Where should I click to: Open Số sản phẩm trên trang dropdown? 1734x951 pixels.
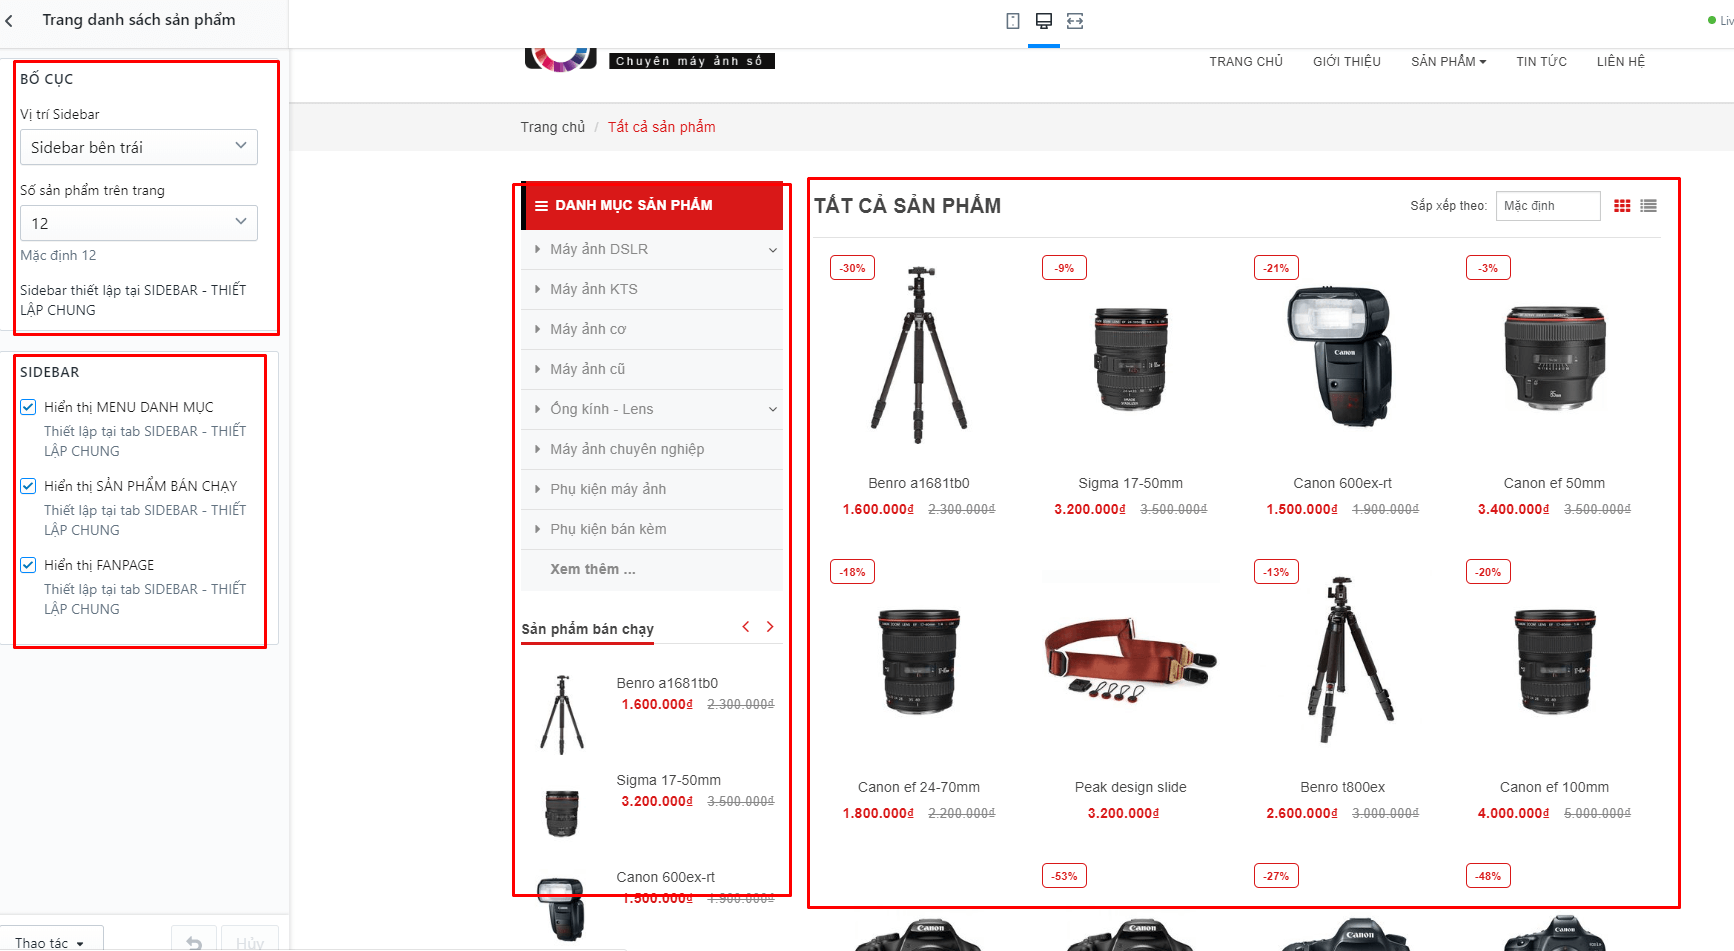click(139, 223)
